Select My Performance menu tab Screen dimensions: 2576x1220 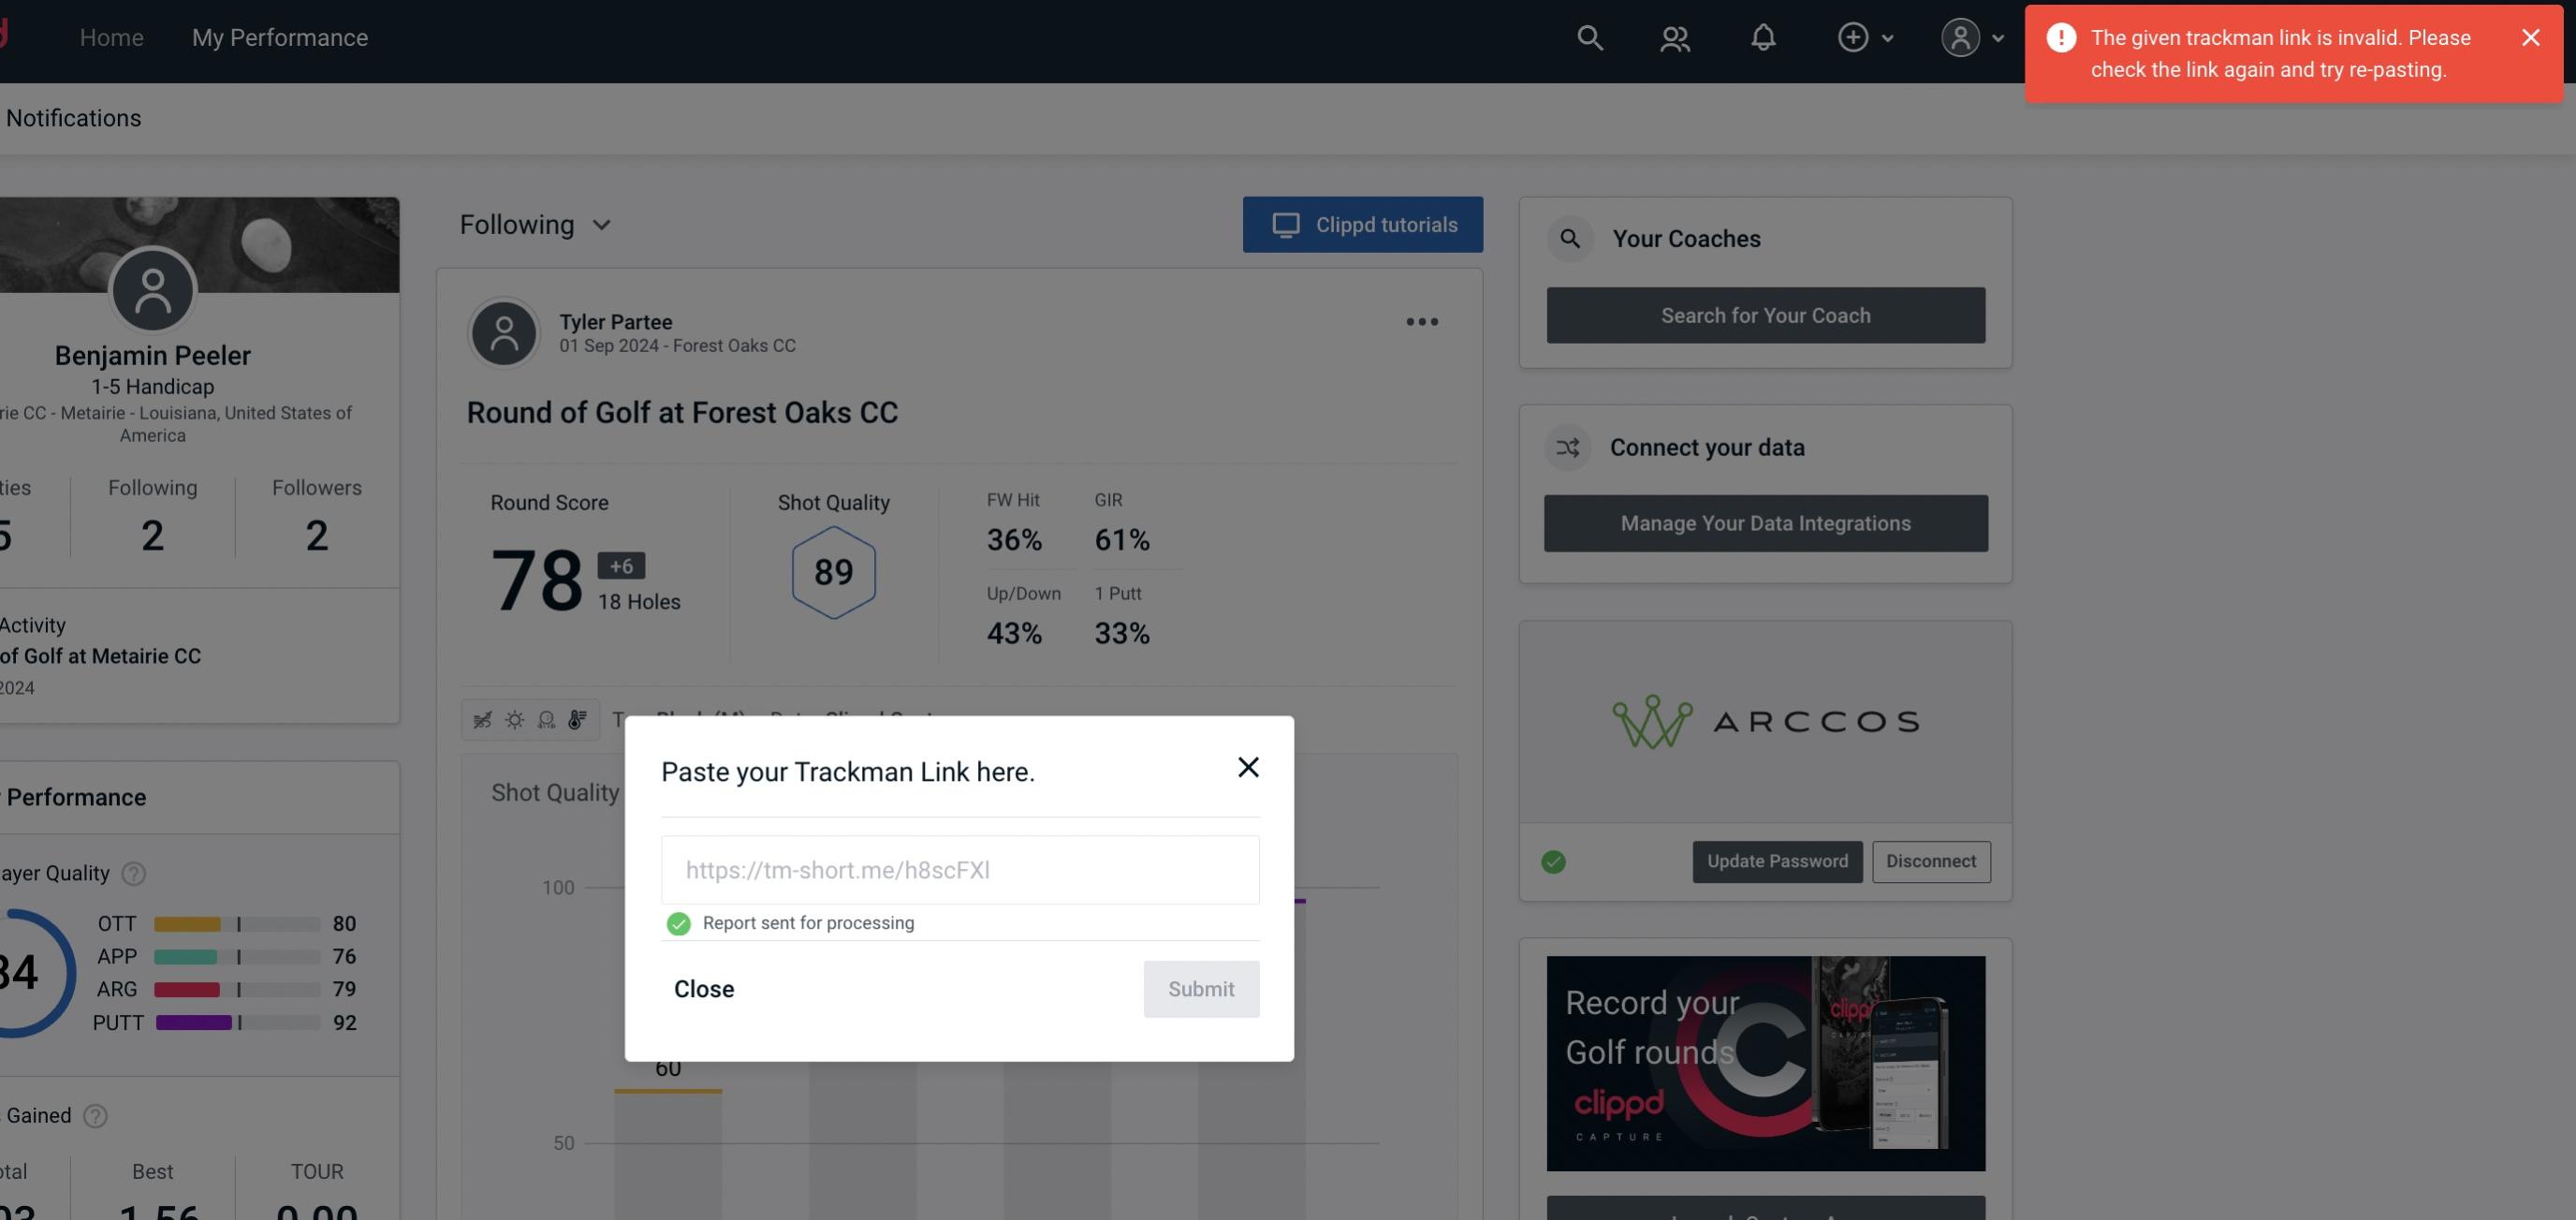[279, 37]
